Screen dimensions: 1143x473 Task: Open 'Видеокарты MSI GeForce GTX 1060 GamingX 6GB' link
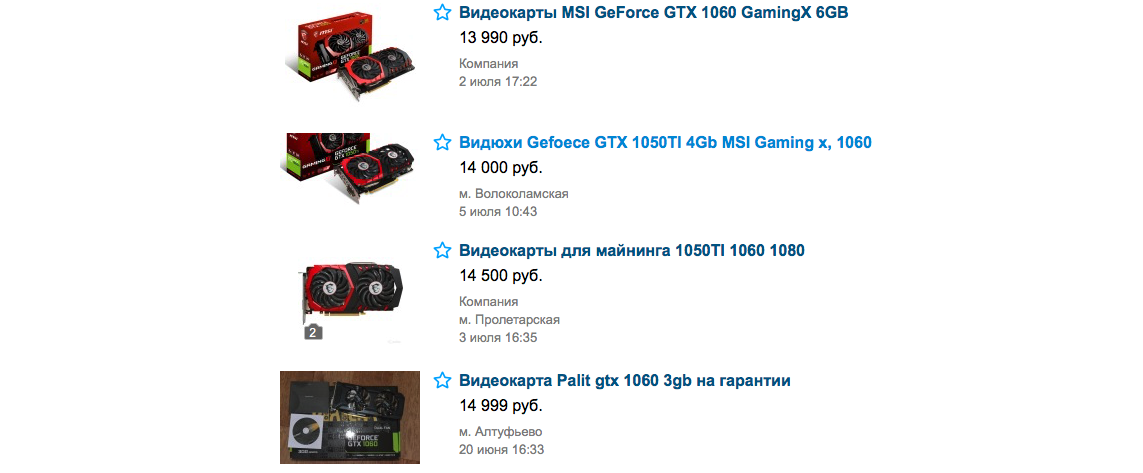(653, 12)
